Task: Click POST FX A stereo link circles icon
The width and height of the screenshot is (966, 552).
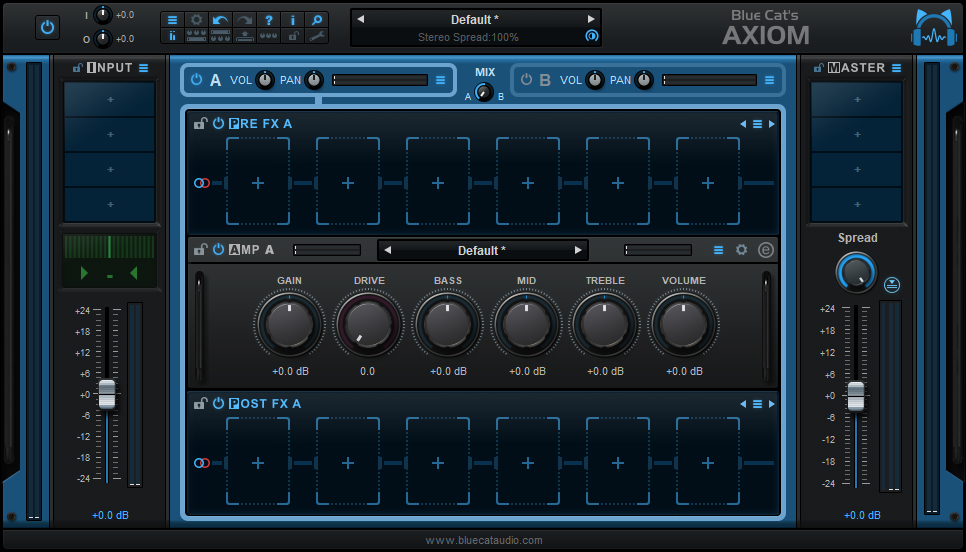Action: click(202, 463)
